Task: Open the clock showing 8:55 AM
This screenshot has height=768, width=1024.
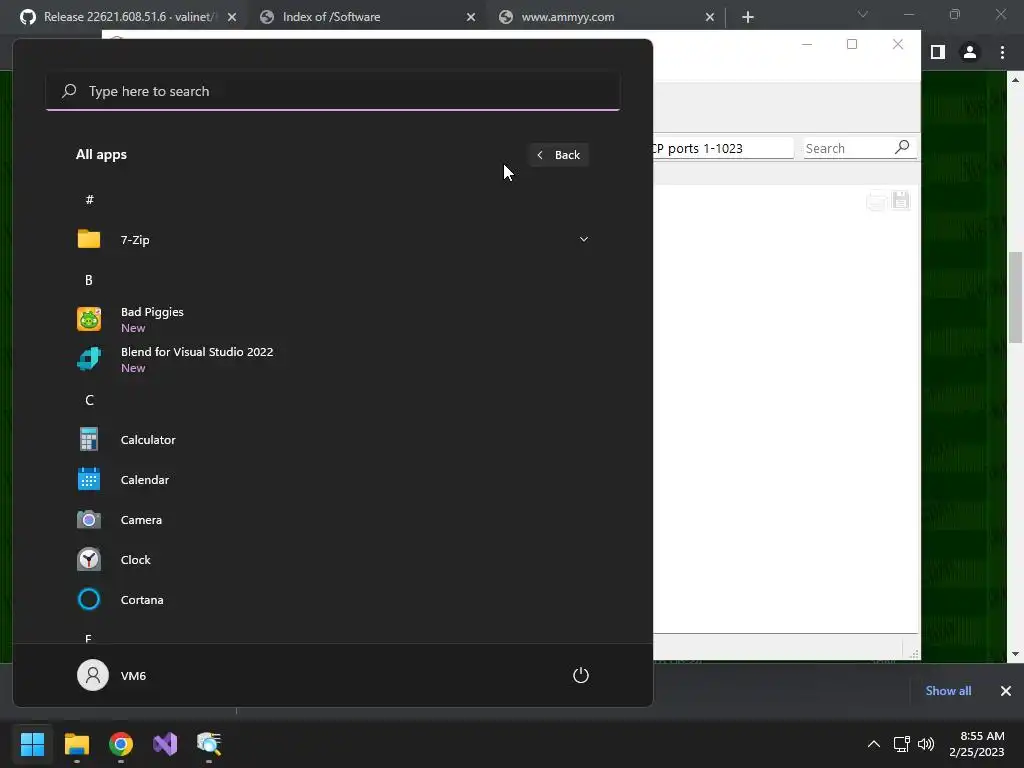Action: pos(977,744)
